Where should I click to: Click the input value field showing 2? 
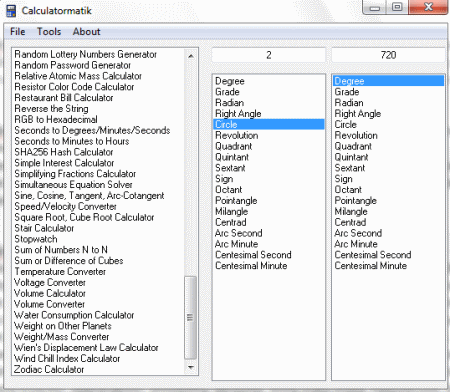click(269, 55)
